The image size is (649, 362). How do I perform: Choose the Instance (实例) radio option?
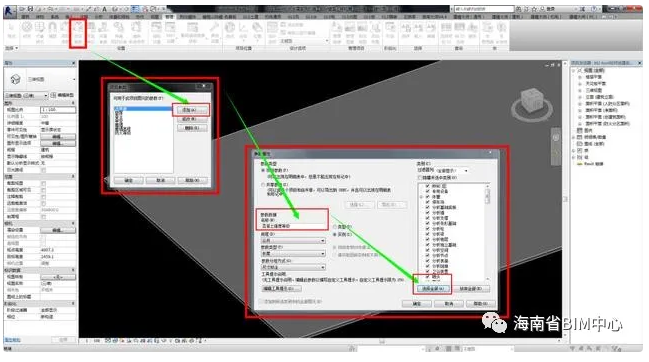(335, 235)
